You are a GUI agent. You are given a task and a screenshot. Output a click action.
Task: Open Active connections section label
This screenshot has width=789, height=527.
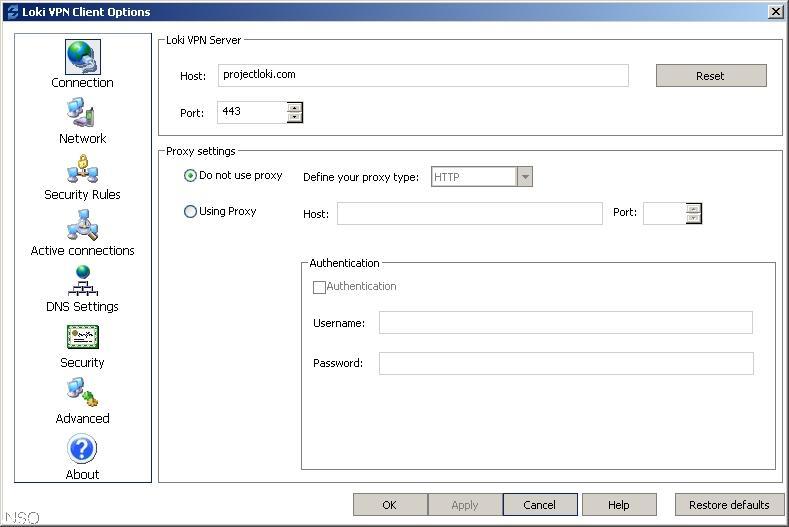pos(83,250)
